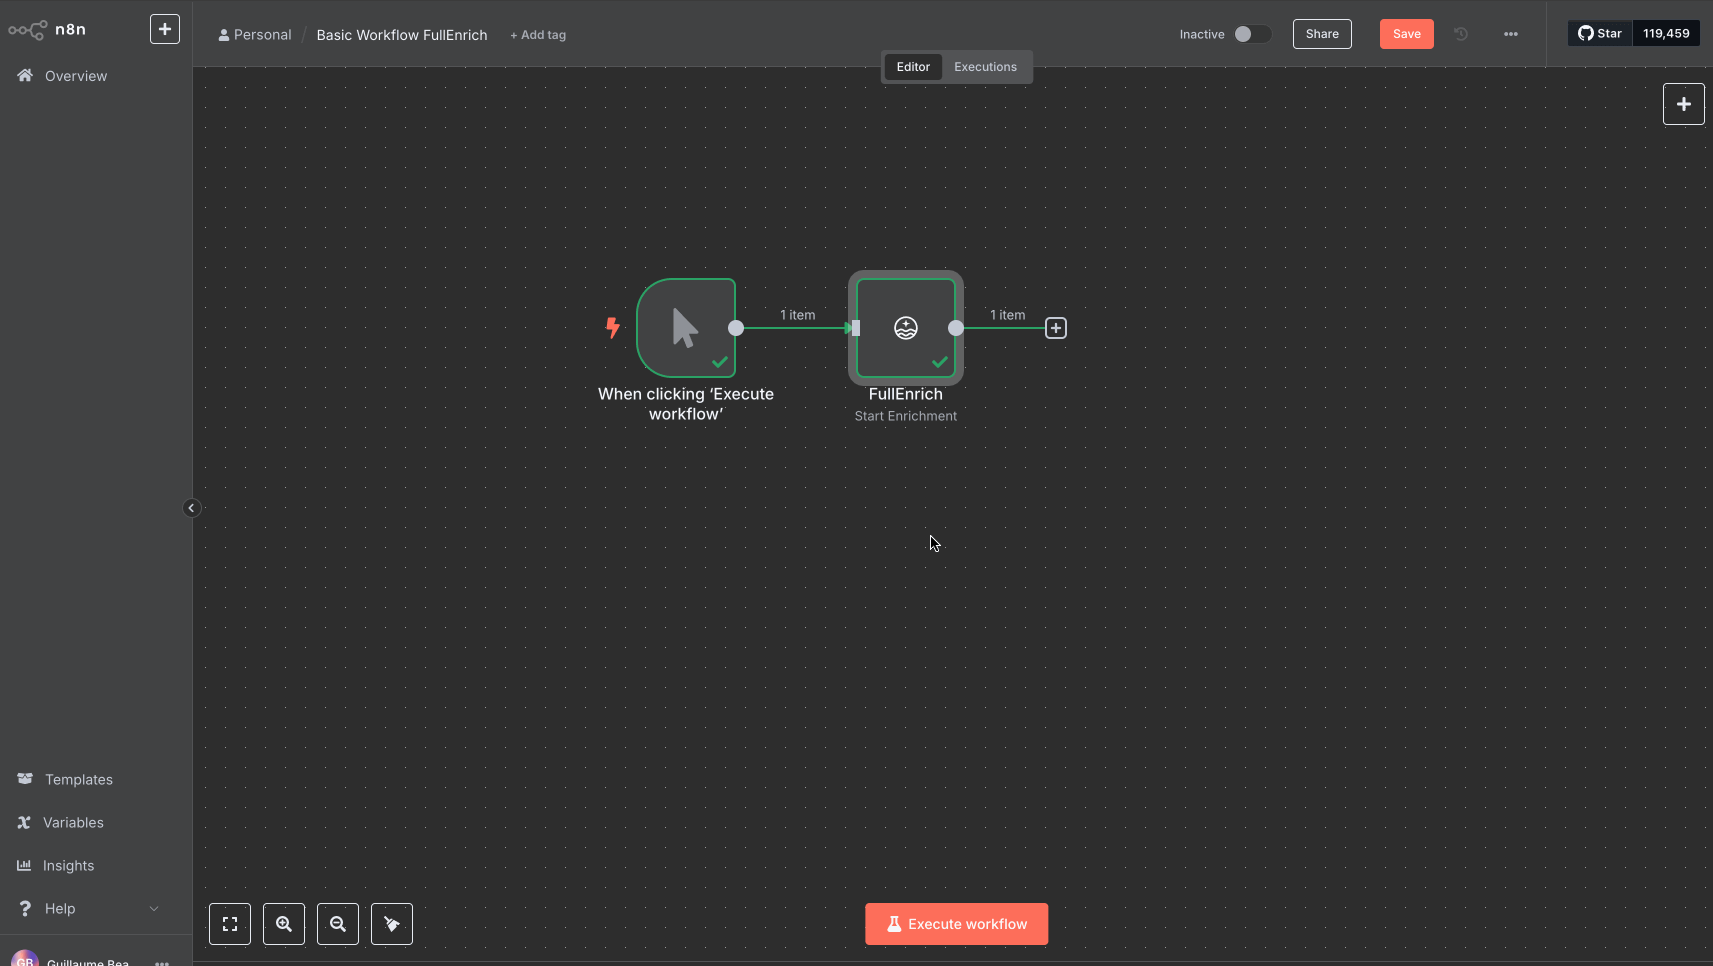Click Add tag next to workflow name
The height and width of the screenshot is (966, 1713).
(x=538, y=35)
